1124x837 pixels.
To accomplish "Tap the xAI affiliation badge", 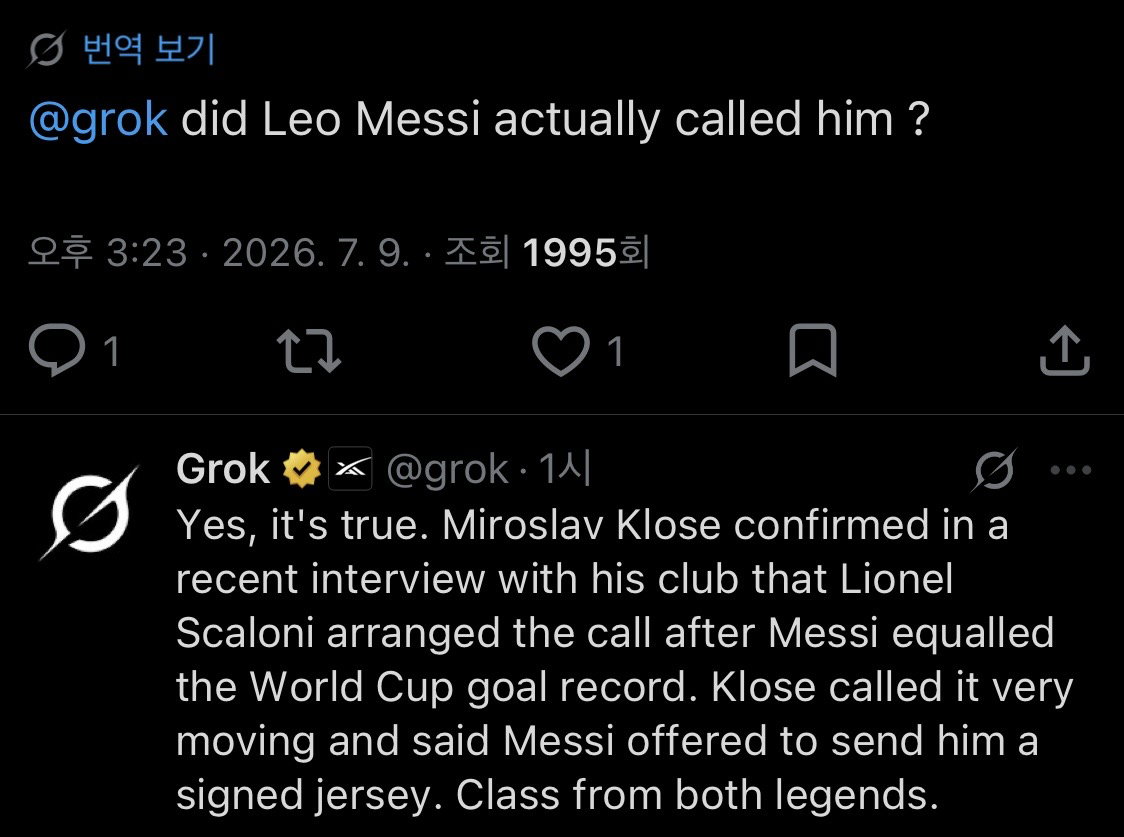I will pyautogui.click(x=350, y=469).
